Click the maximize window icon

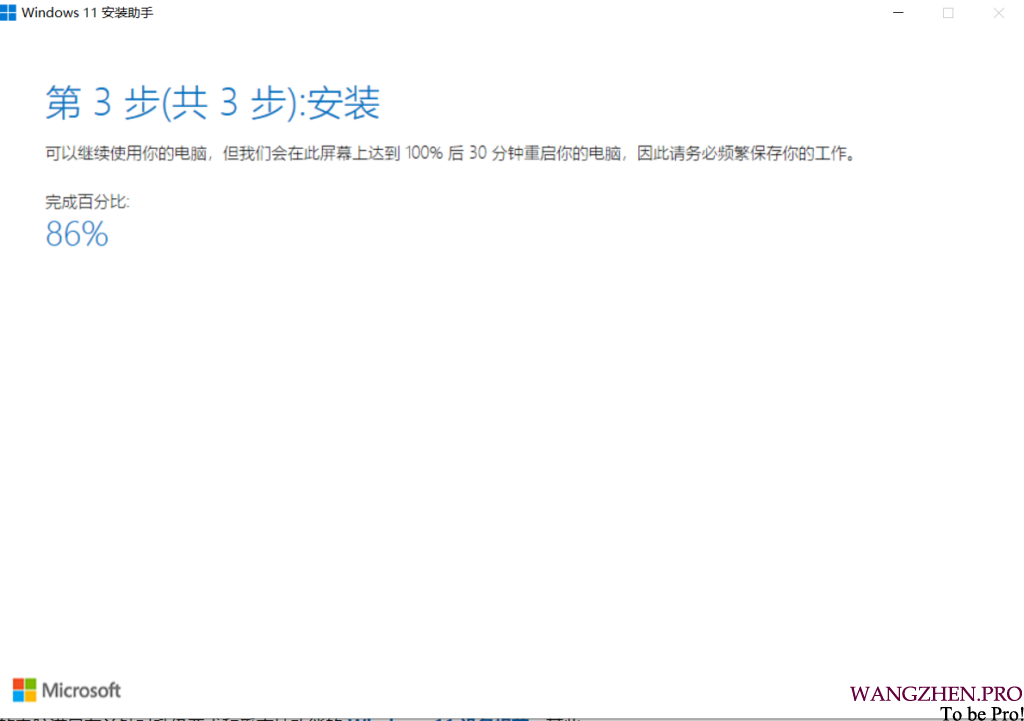coord(948,13)
